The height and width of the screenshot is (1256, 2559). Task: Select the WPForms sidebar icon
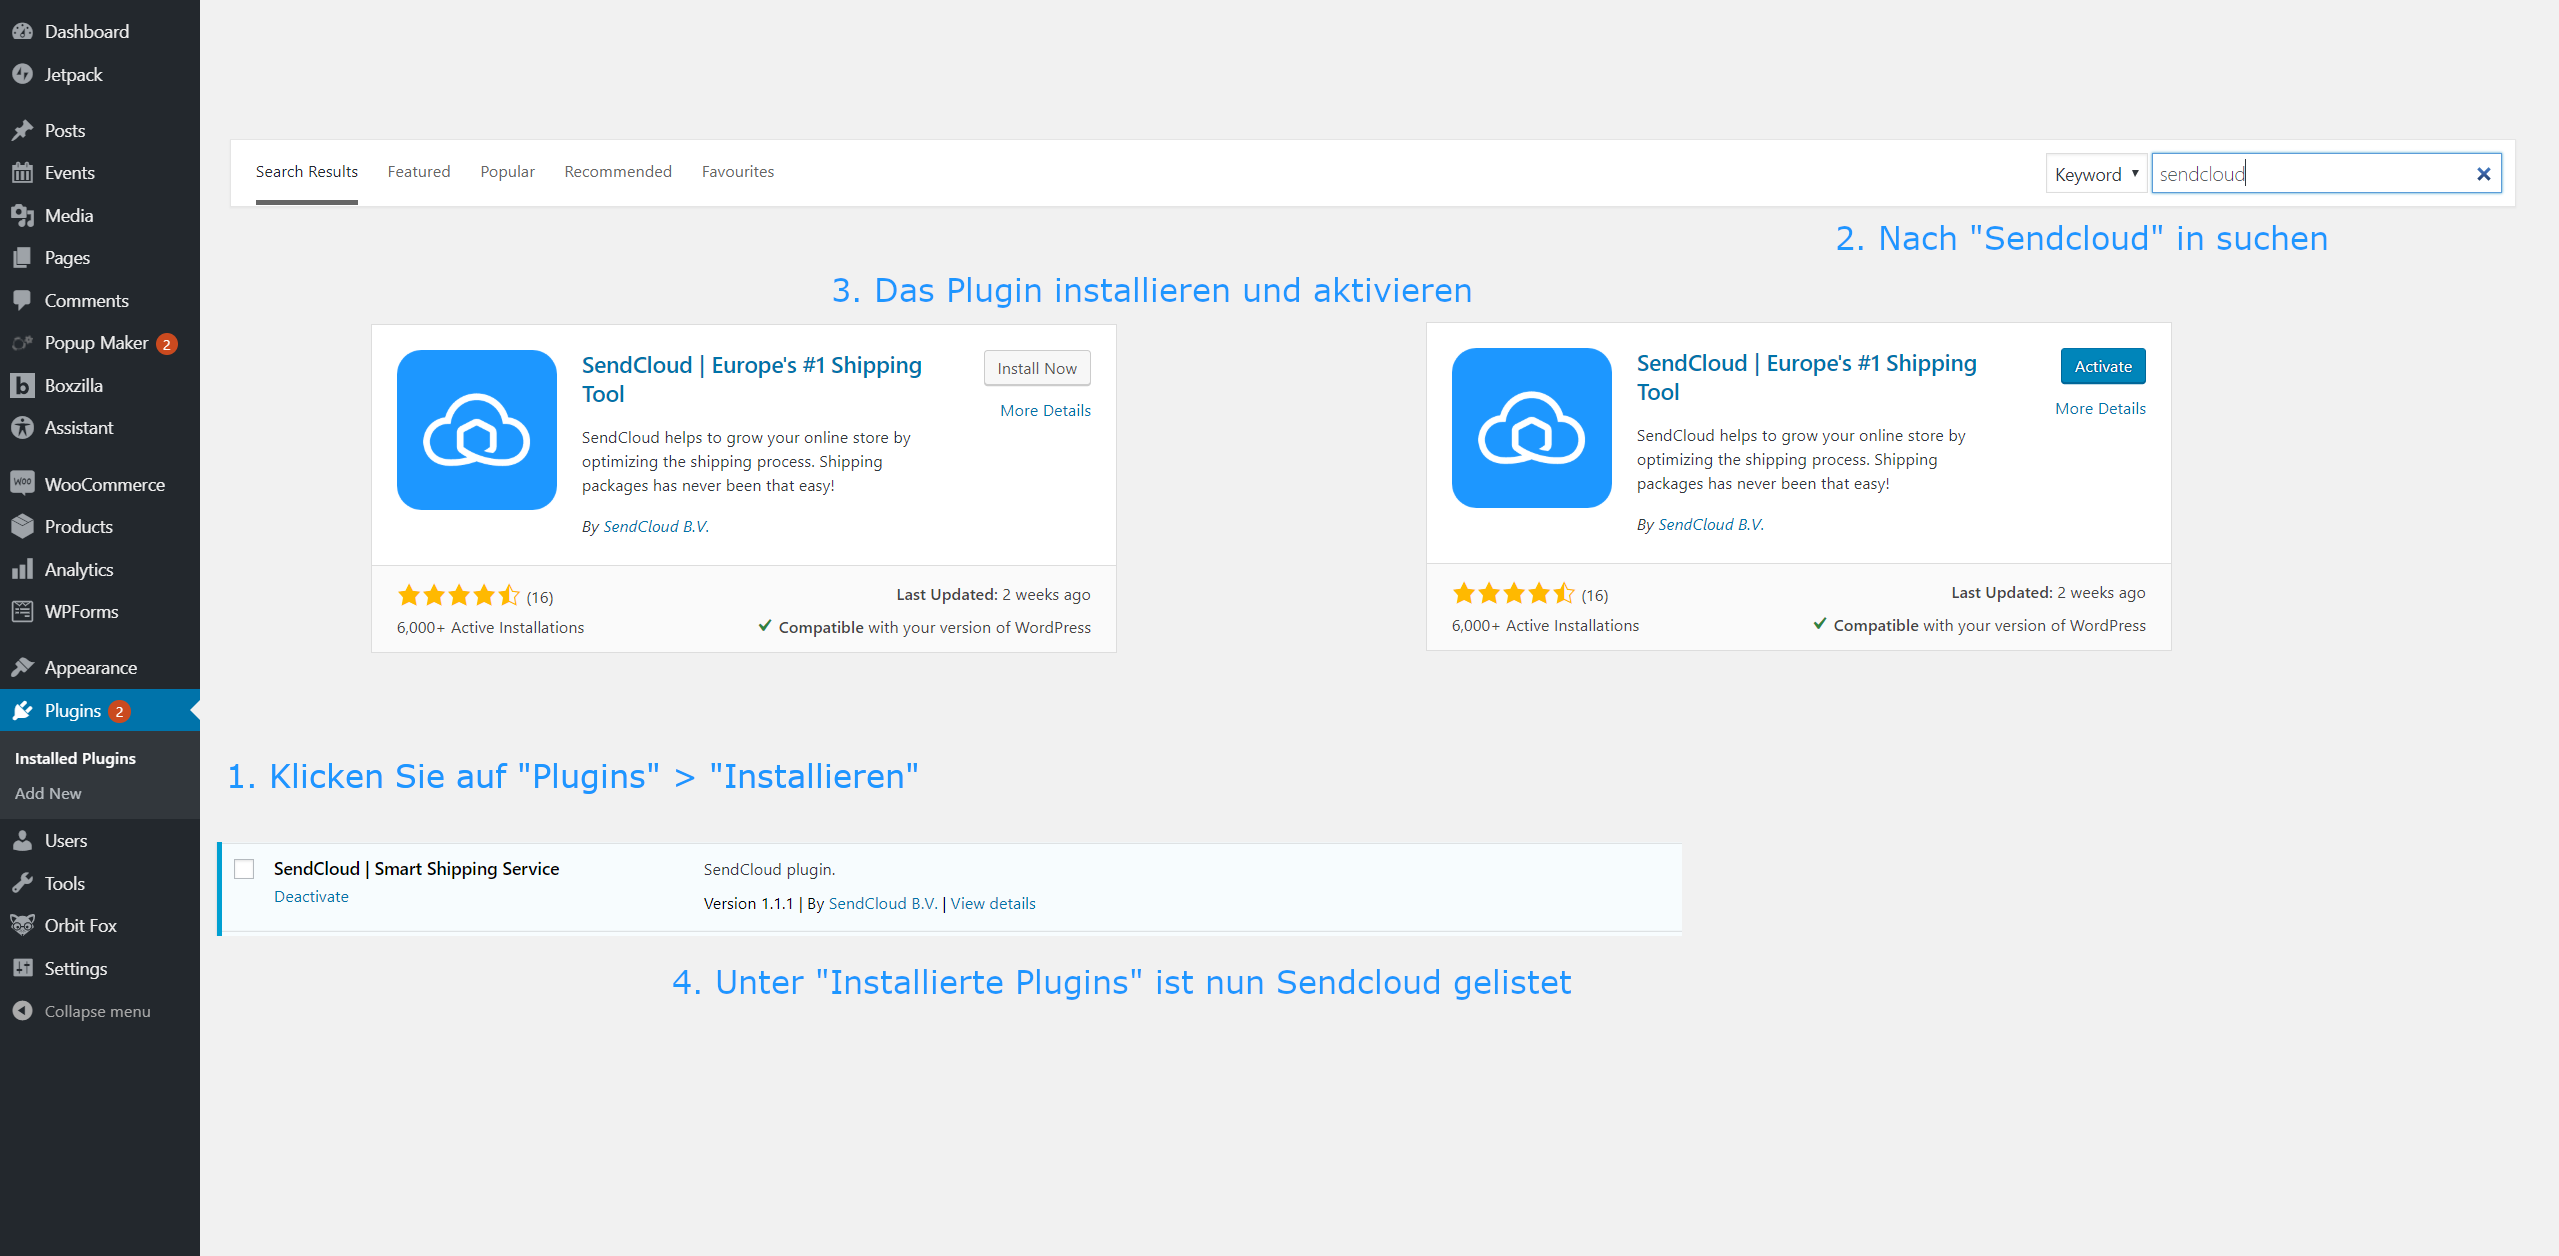point(24,611)
